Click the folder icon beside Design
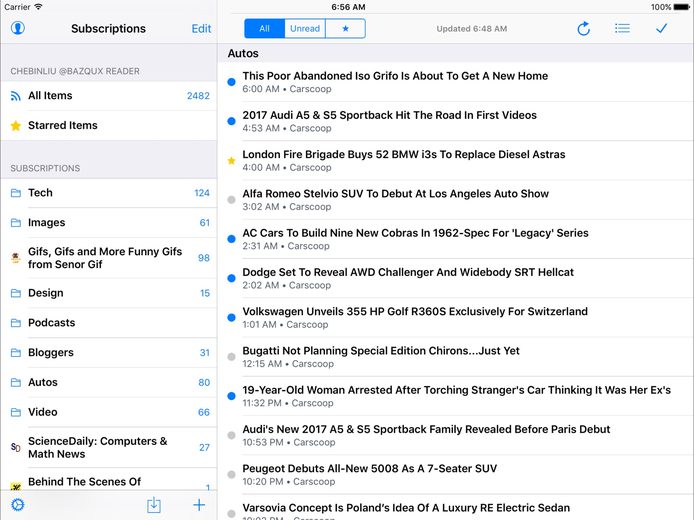694x520 pixels. click(15, 293)
